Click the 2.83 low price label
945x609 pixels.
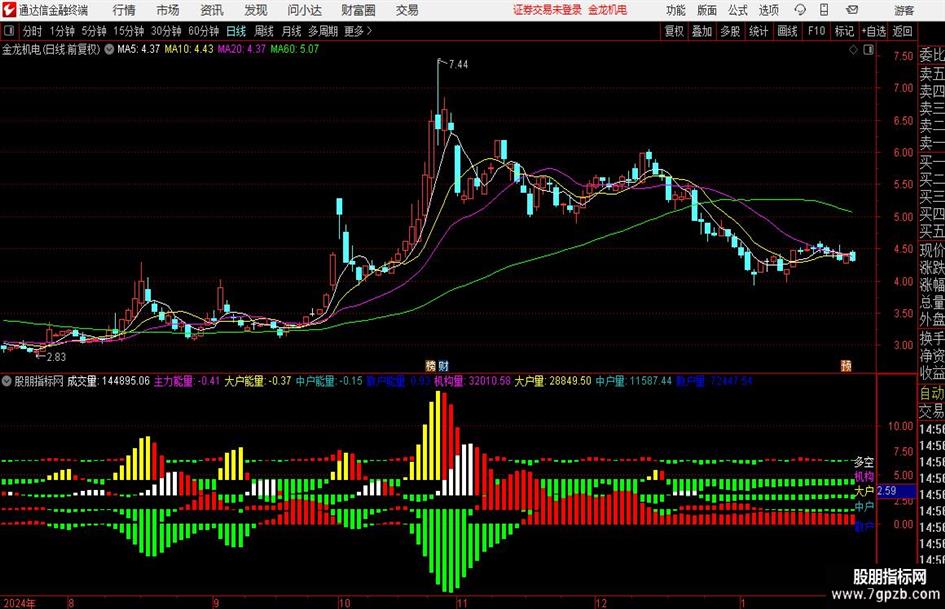56,356
